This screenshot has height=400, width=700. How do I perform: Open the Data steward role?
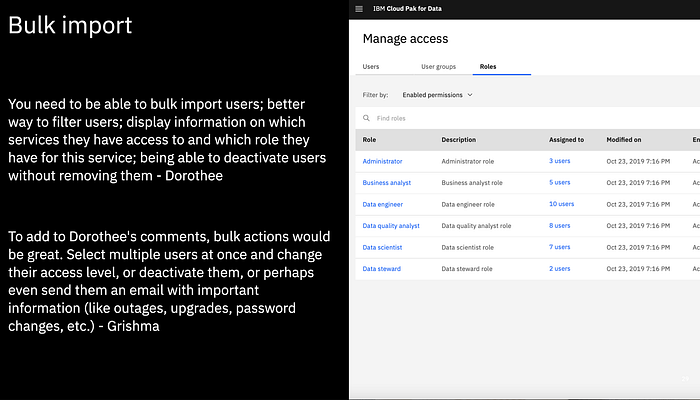(381, 269)
